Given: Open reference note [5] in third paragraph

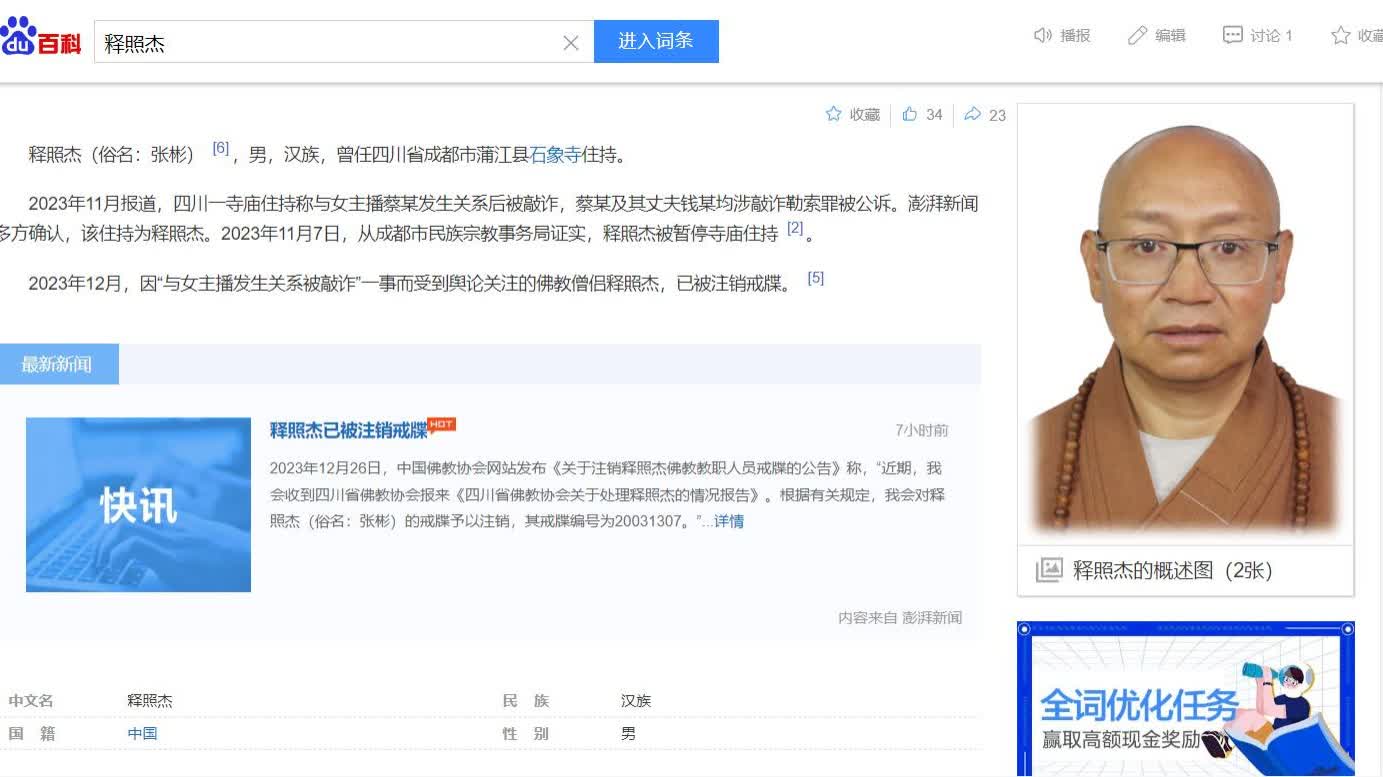Looking at the screenshot, I should [x=815, y=279].
